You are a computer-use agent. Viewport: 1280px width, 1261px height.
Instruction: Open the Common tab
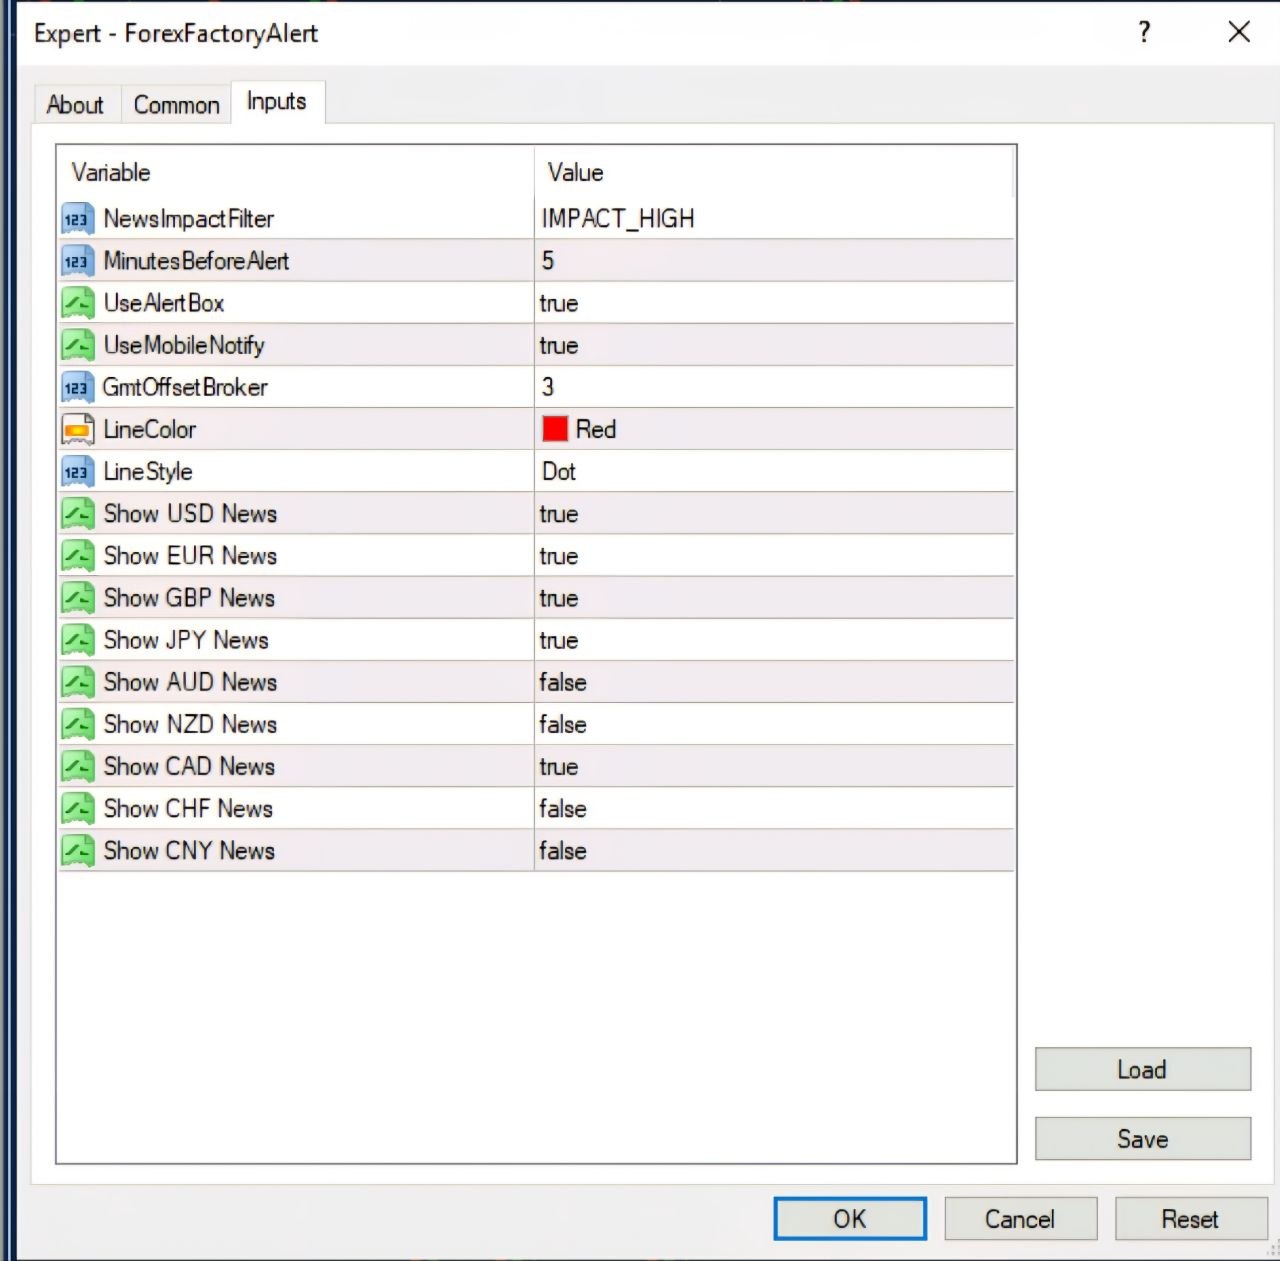(x=177, y=105)
